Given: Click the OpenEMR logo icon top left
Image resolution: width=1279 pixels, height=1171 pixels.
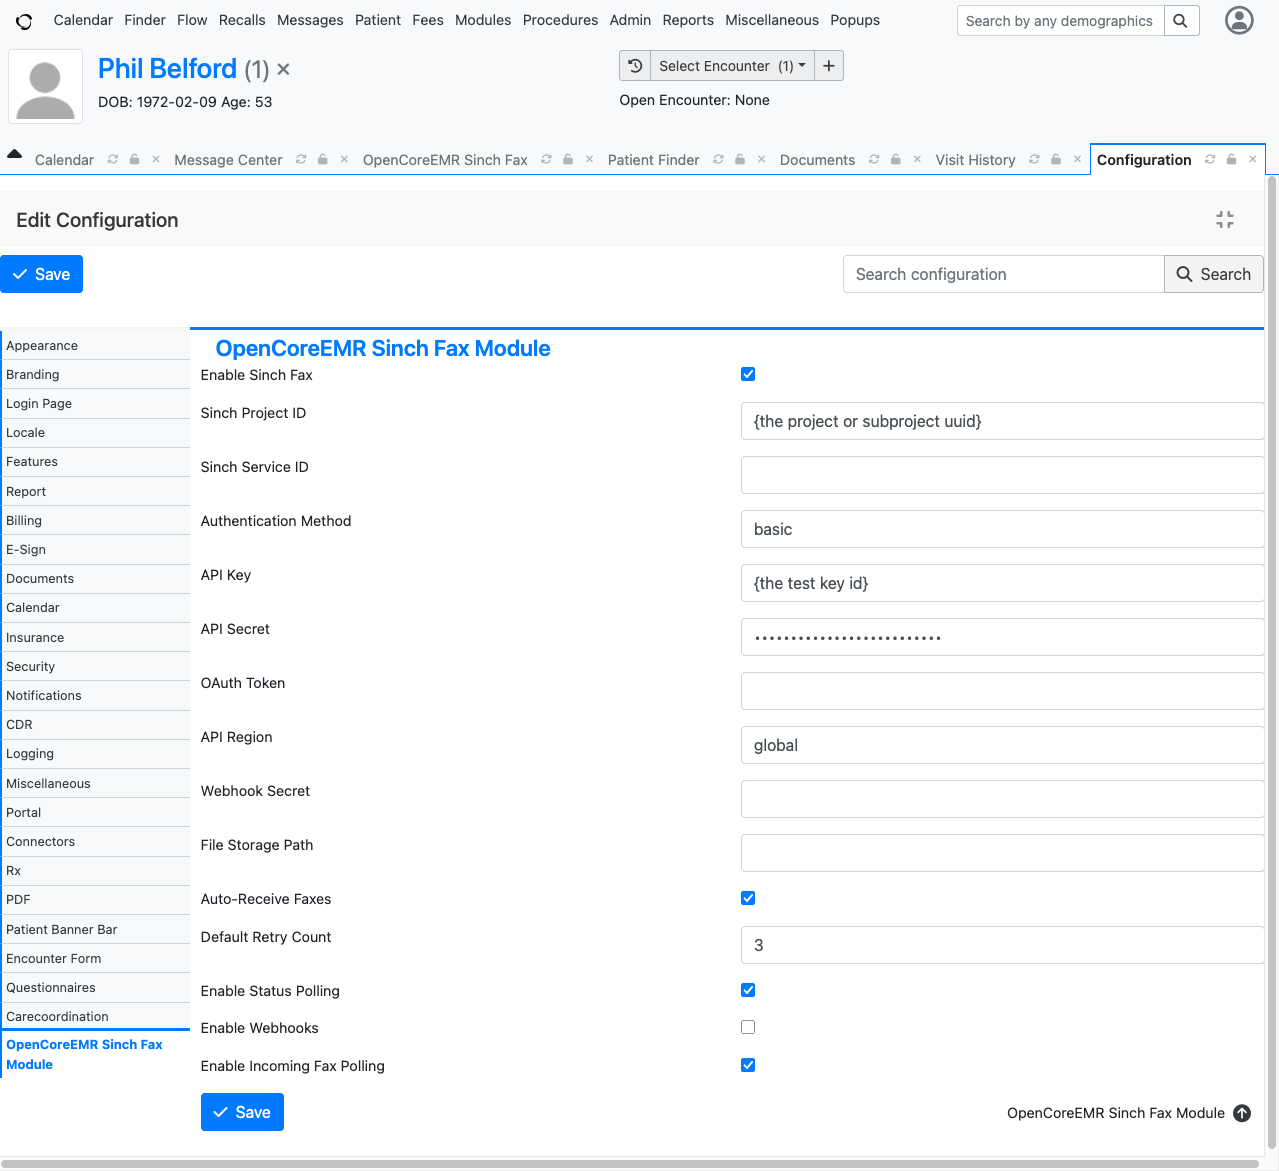Looking at the screenshot, I should click(x=24, y=20).
